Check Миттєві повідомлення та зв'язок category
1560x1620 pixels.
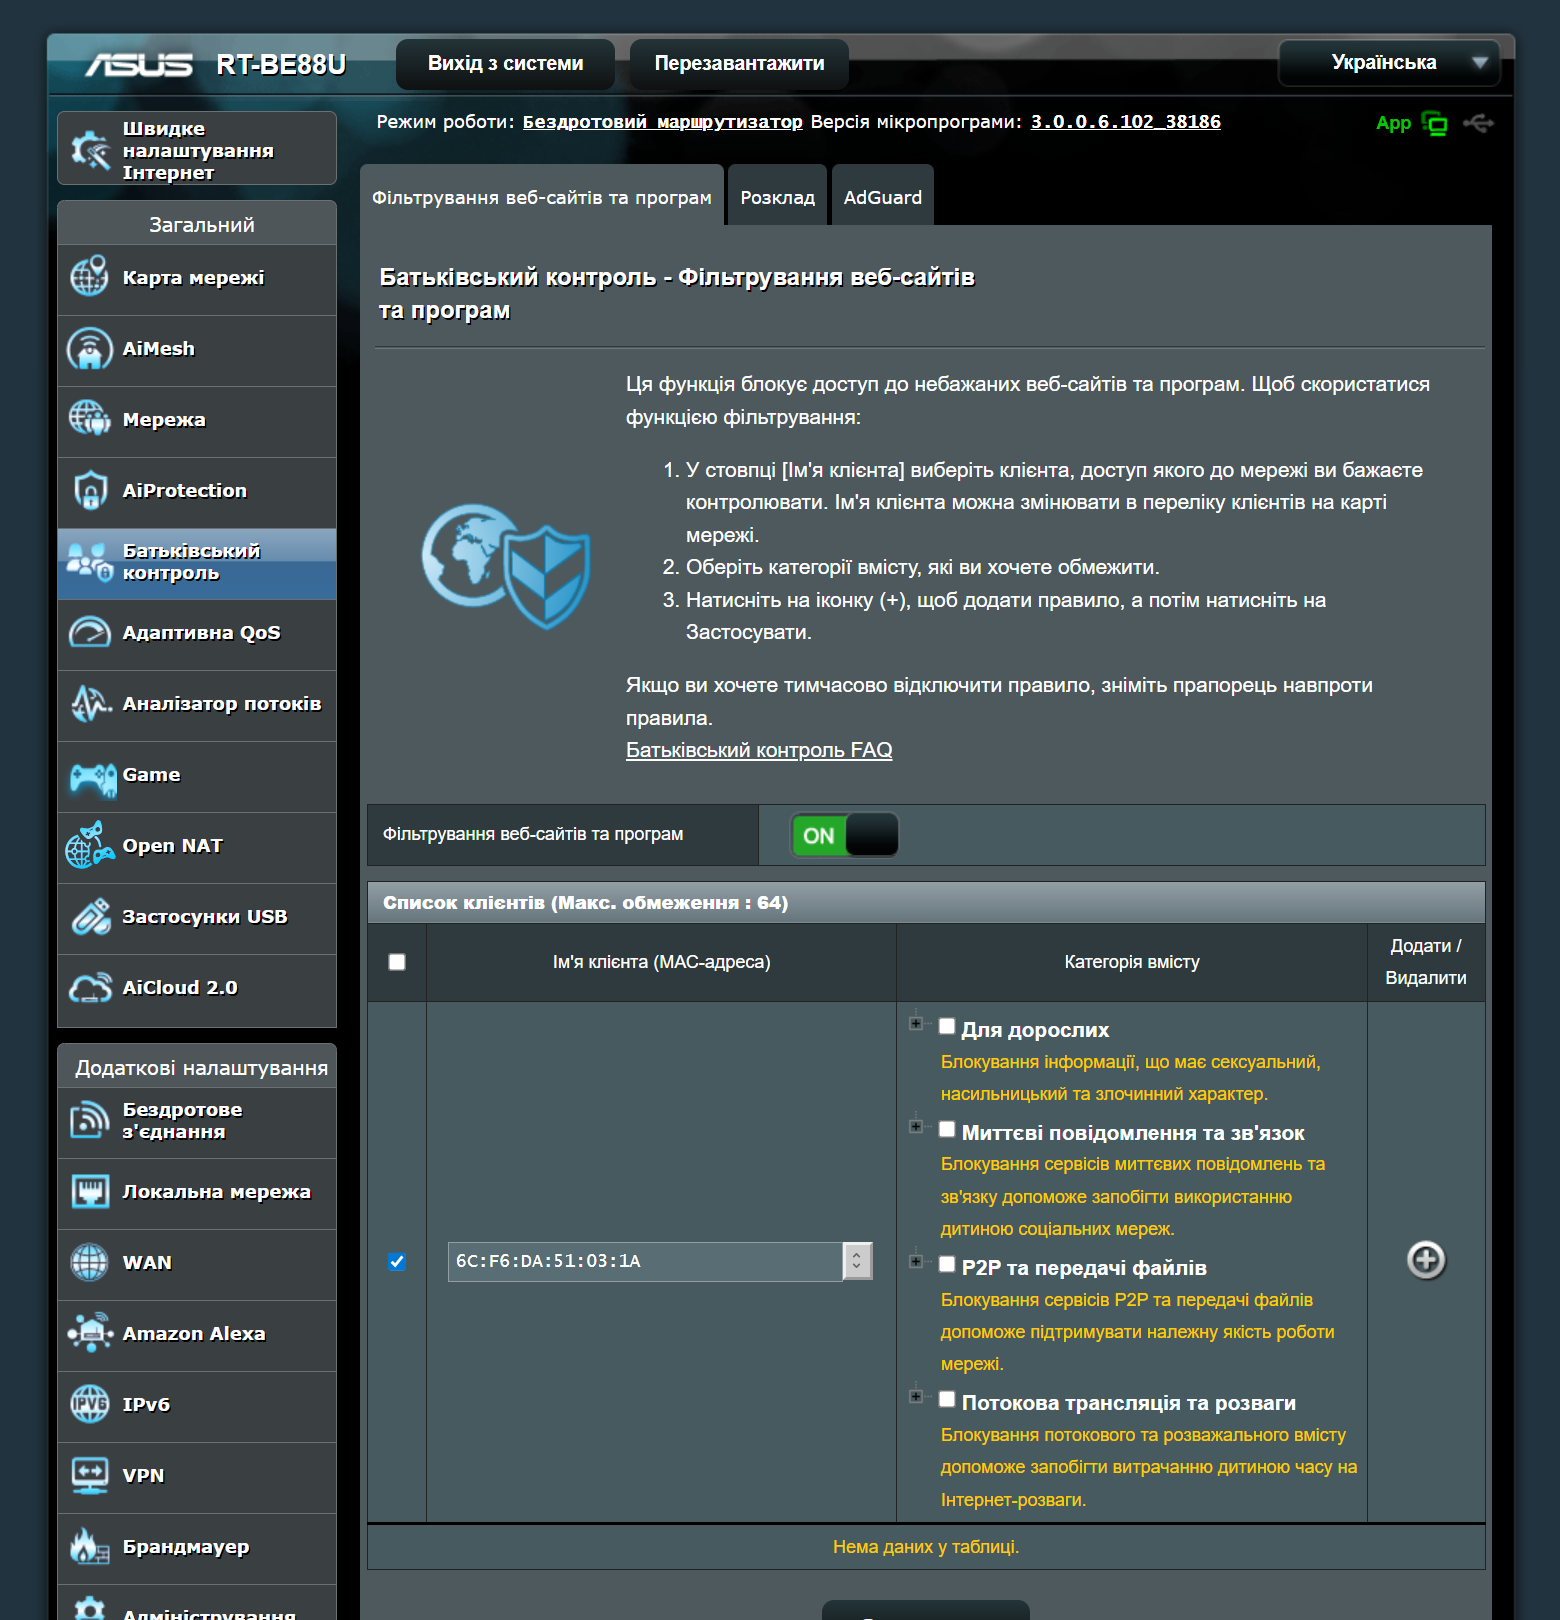(947, 1129)
